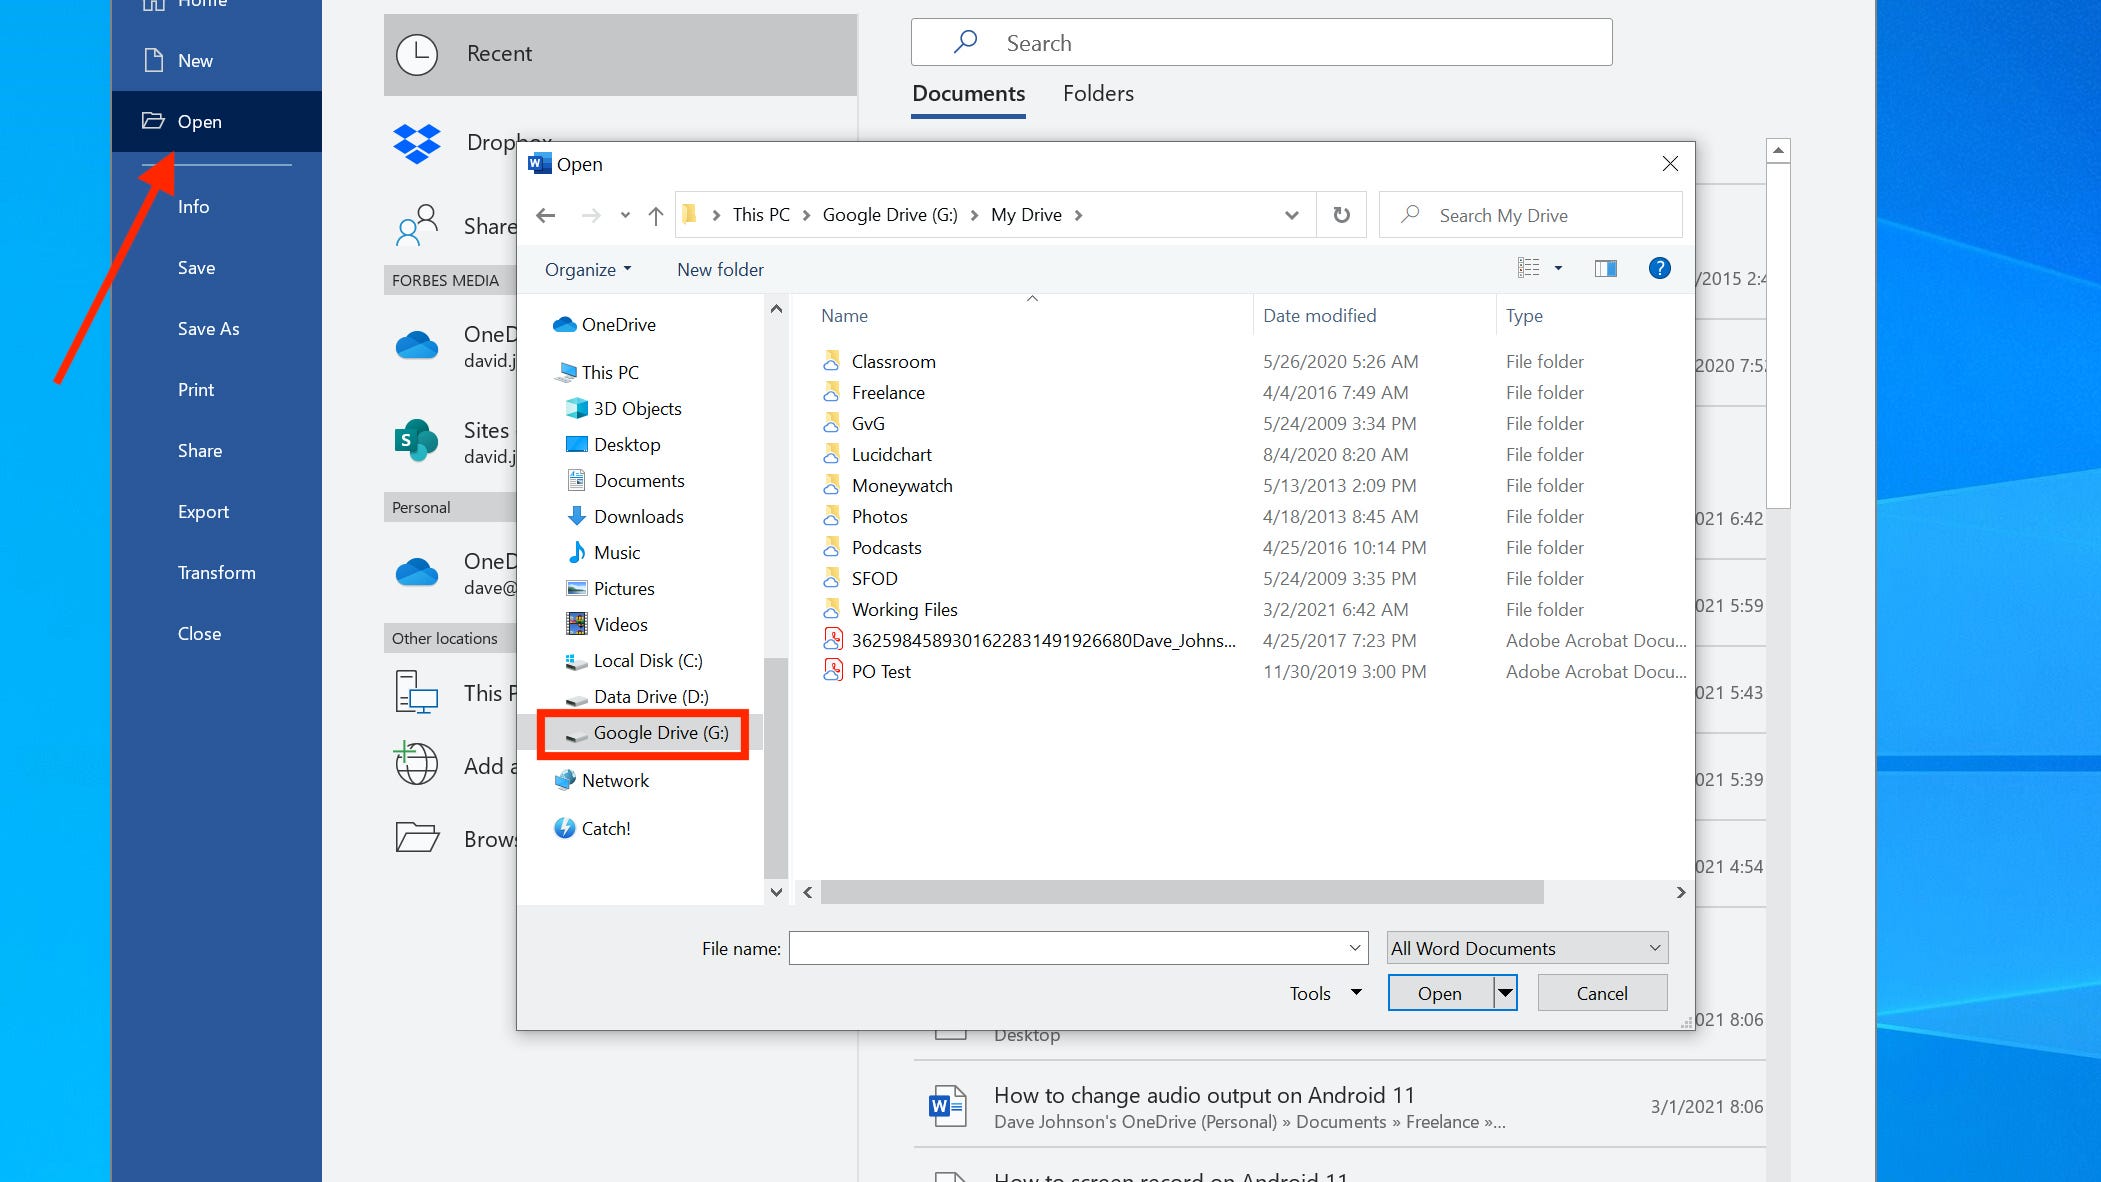
Task: Click the Open button to confirm
Action: [x=1439, y=993]
